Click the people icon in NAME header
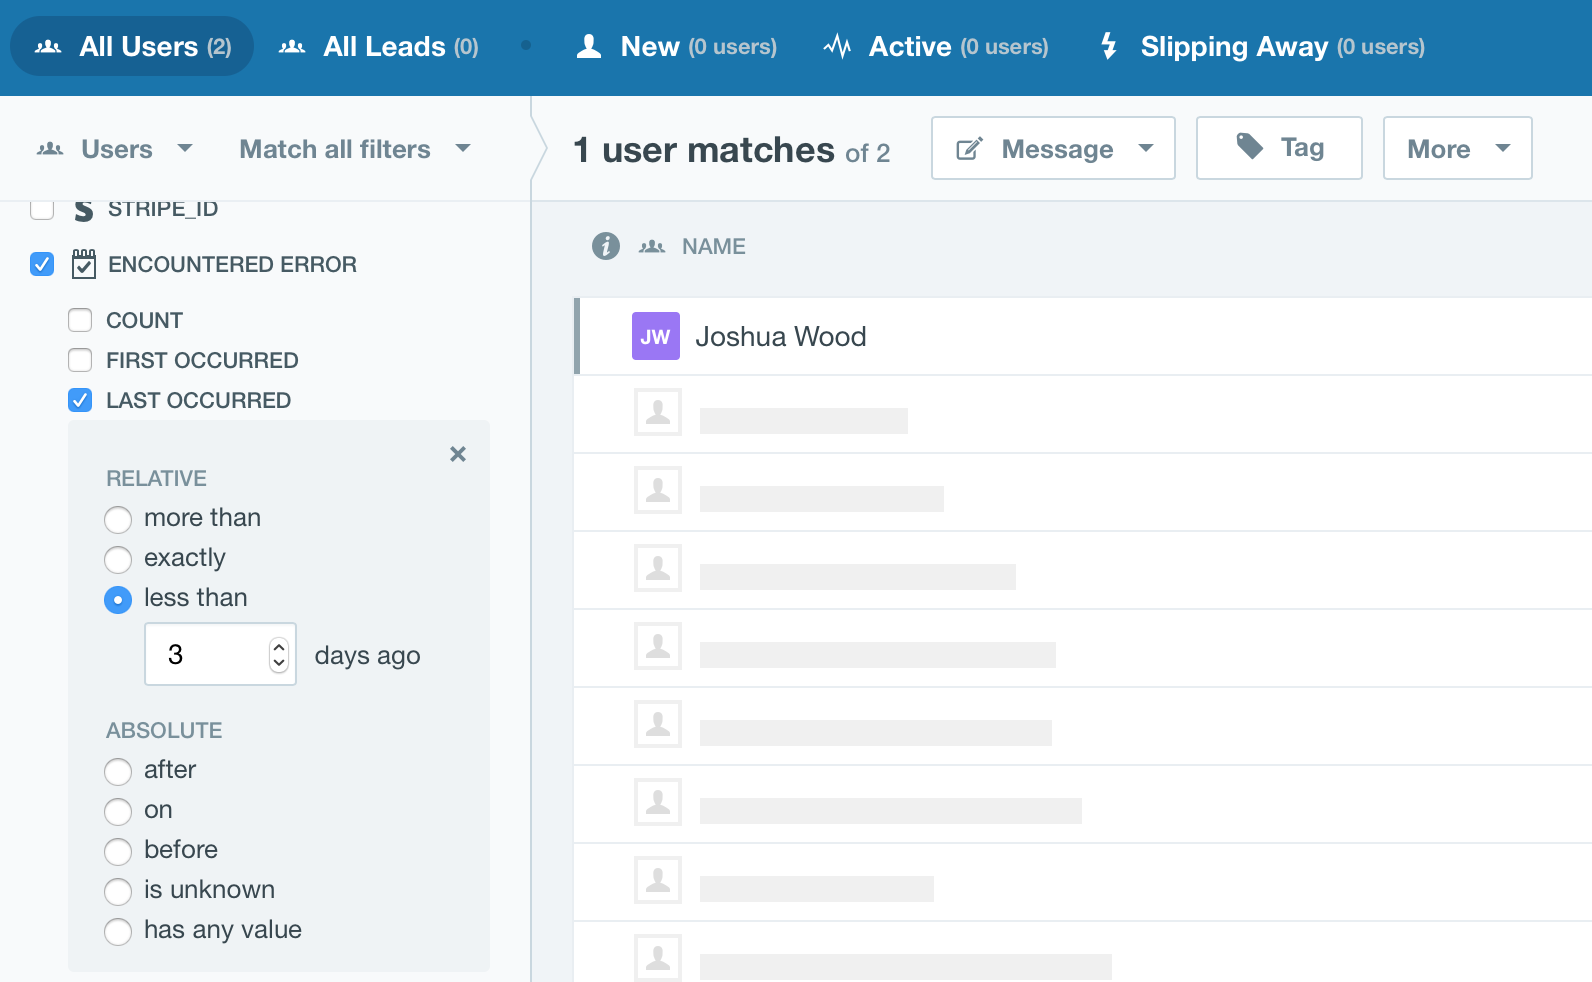Screen dimensions: 1592x982 pyautogui.click(x=652, y=246)
